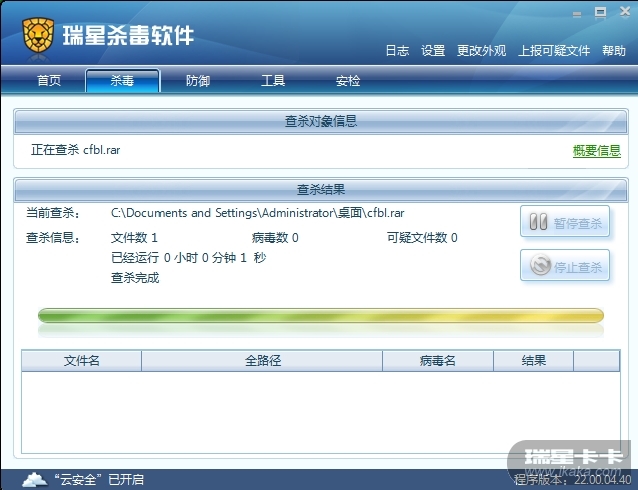Open 设置 from the top menu
The height and width of the screenshot is (490, 638).
(x=433, y=51)
